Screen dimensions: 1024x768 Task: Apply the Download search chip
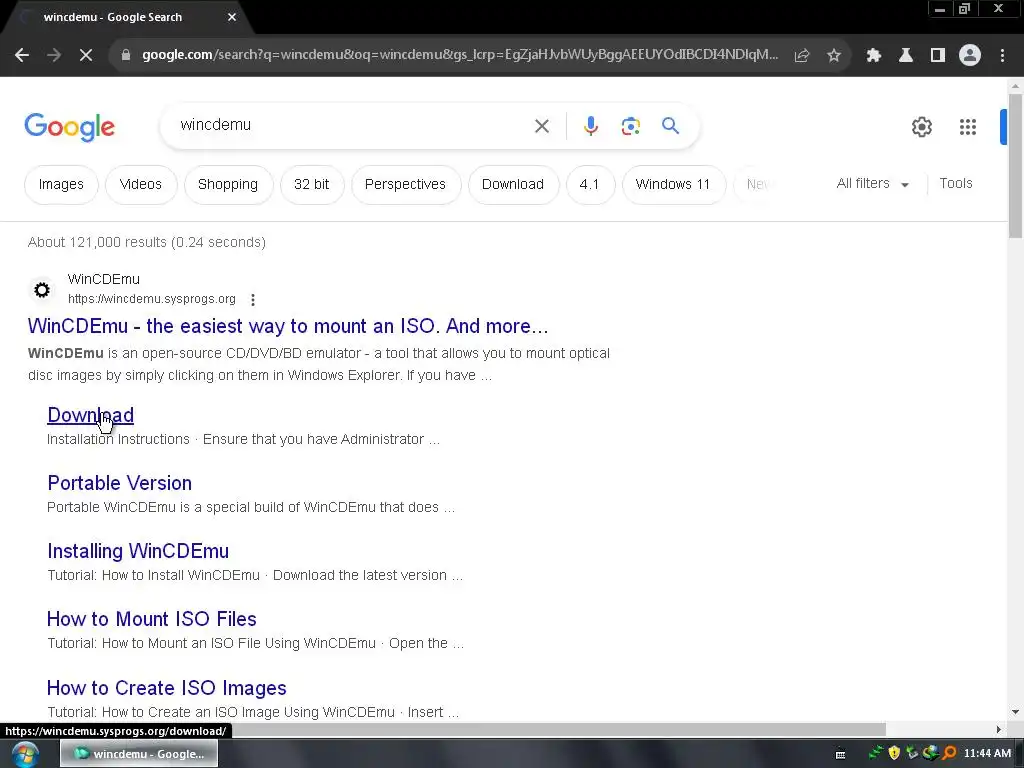tap(513, 185)
